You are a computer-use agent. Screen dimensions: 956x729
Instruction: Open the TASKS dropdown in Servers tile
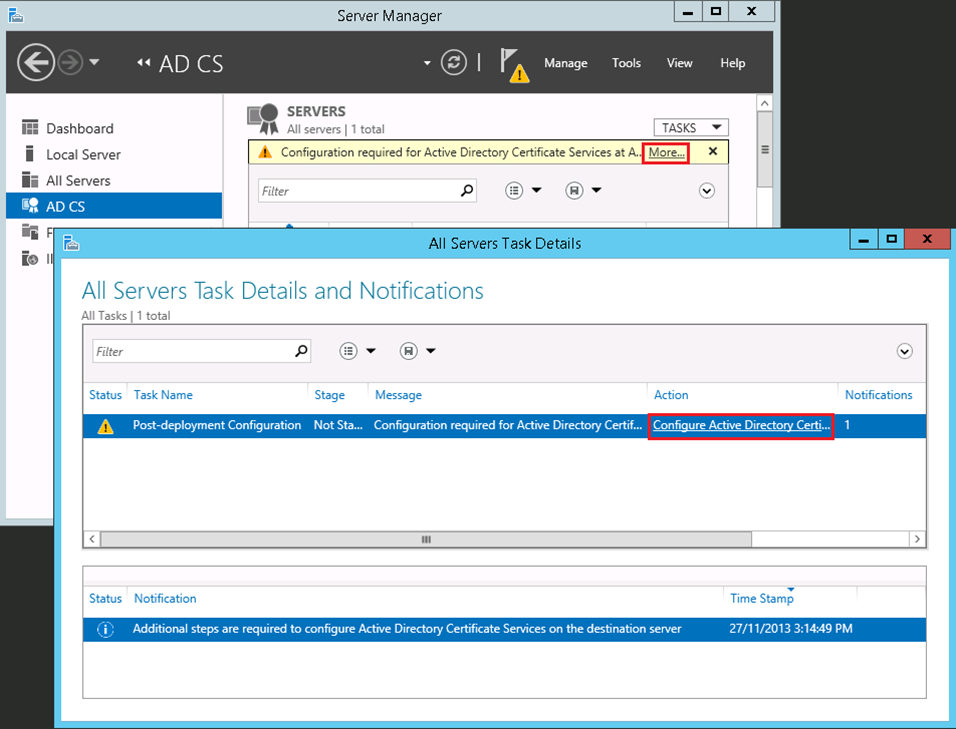(x=691, y=127)
